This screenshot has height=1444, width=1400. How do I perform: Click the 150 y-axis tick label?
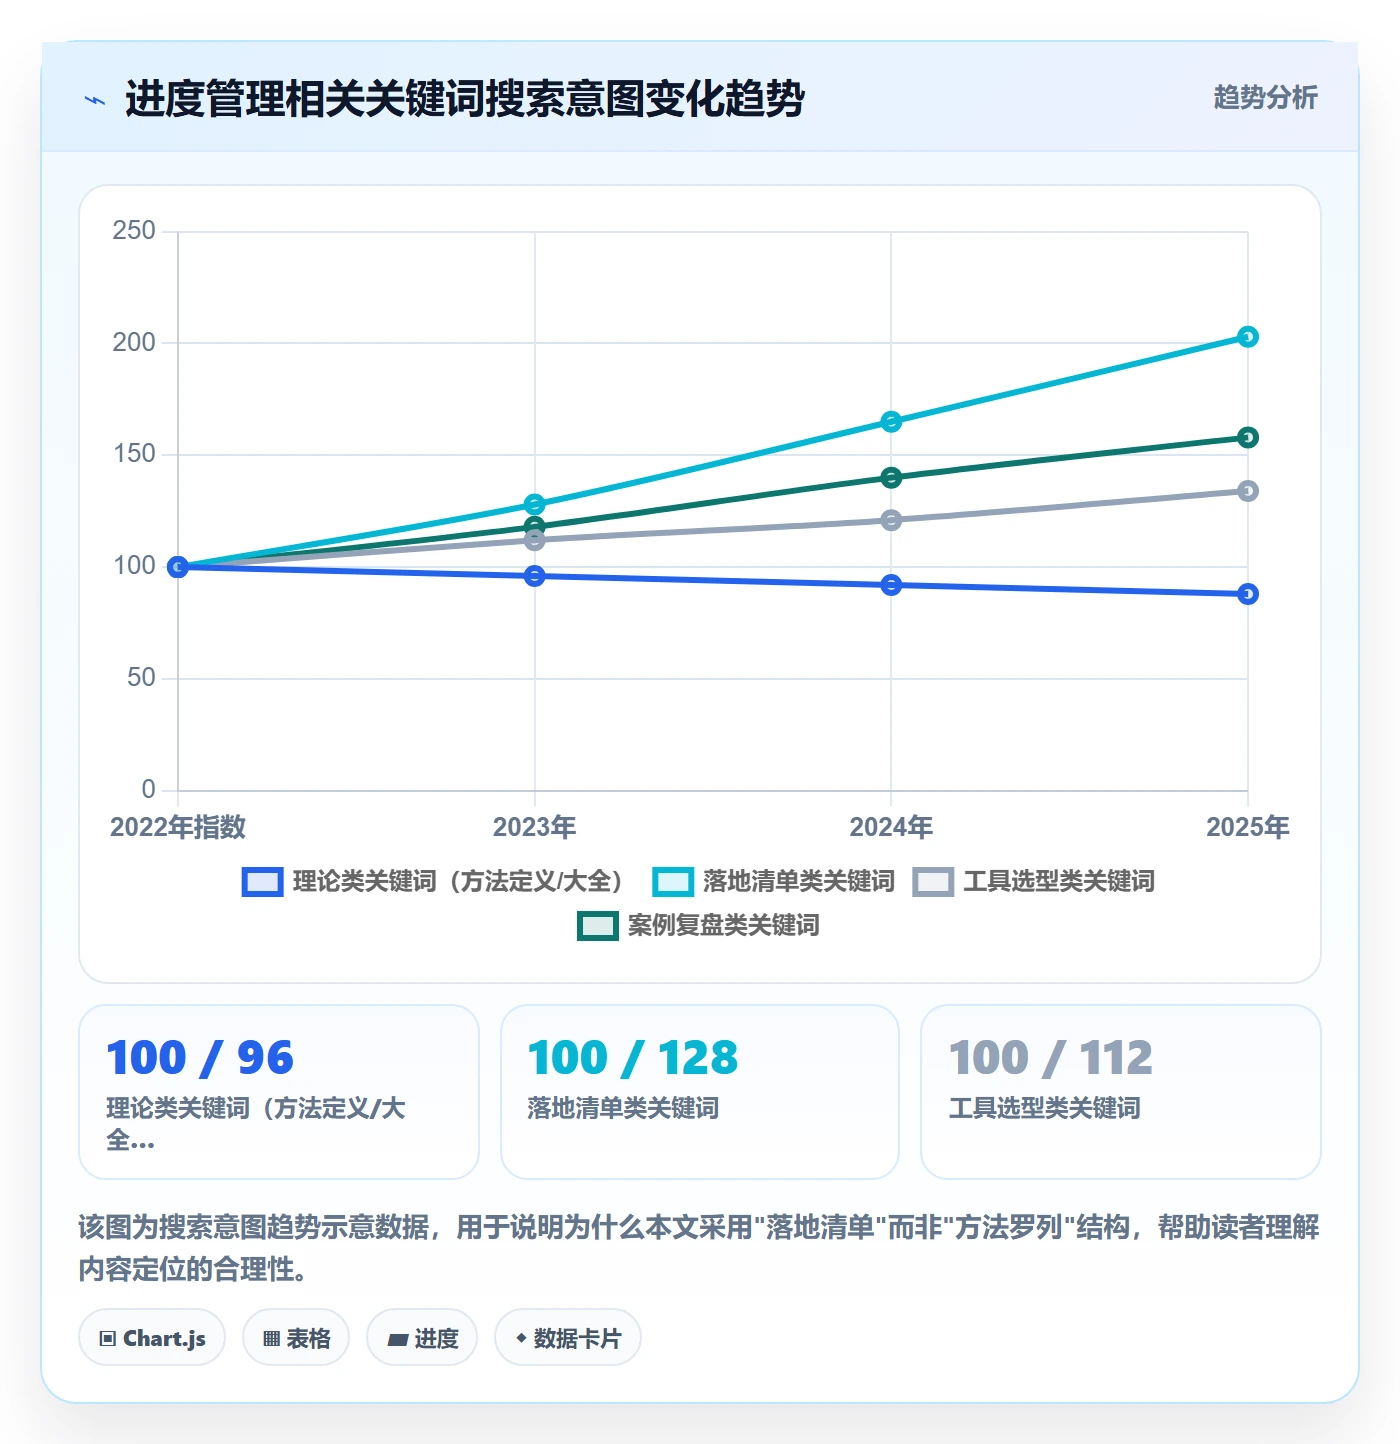(134, 454)
